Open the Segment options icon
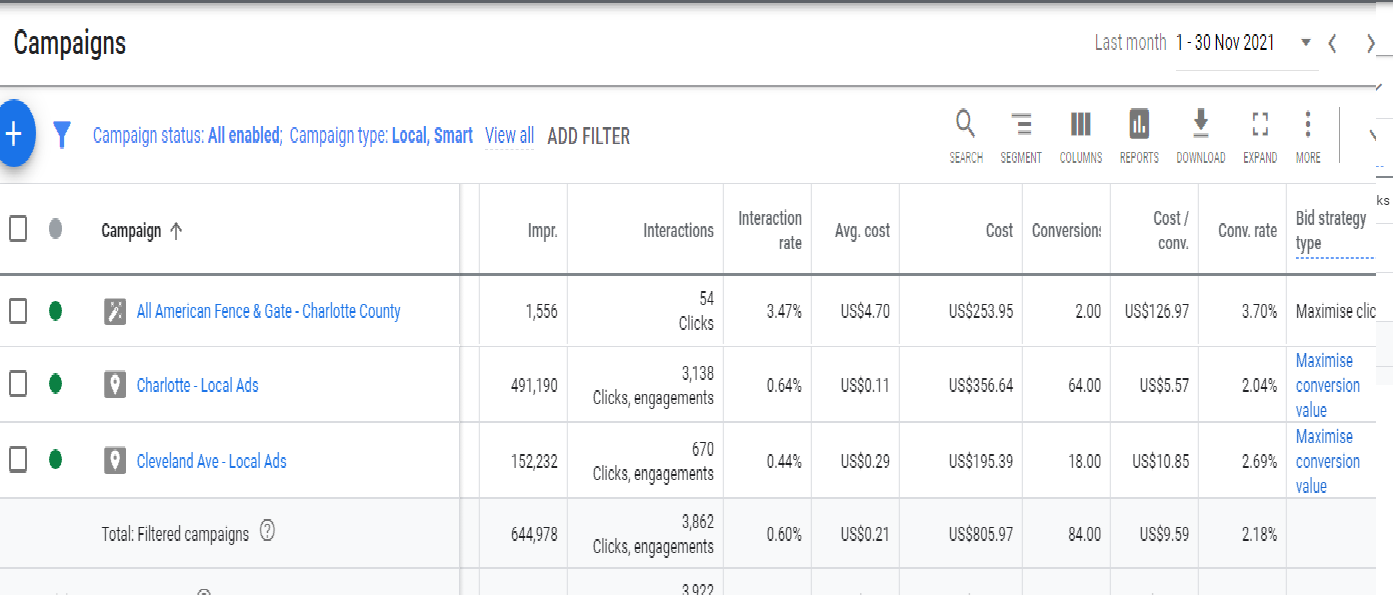 click(x=1021, y=124)
